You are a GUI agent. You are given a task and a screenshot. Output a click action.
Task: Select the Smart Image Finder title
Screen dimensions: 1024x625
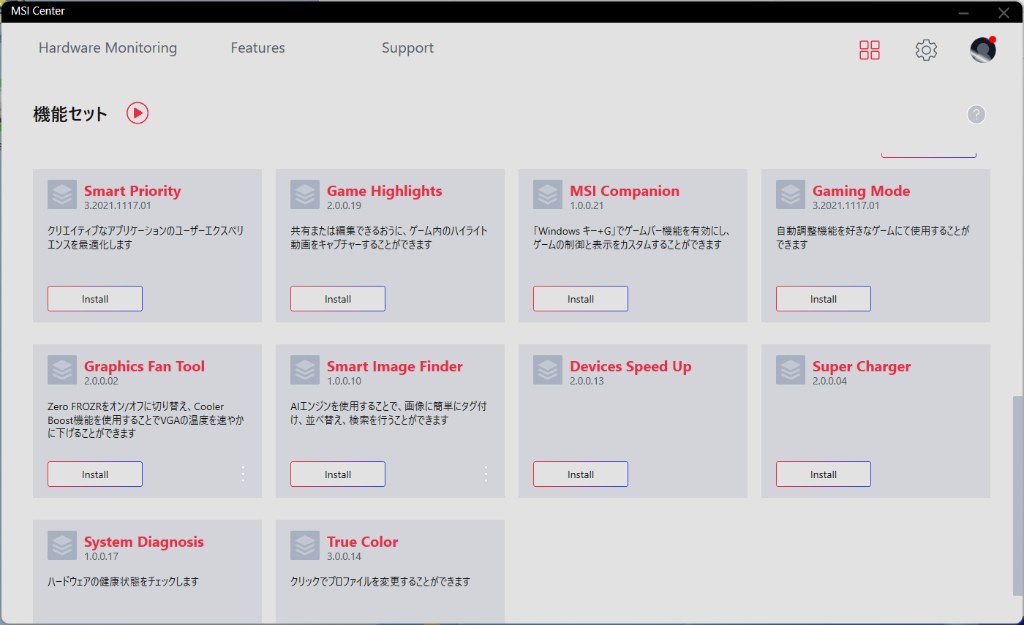pos(394,366)
